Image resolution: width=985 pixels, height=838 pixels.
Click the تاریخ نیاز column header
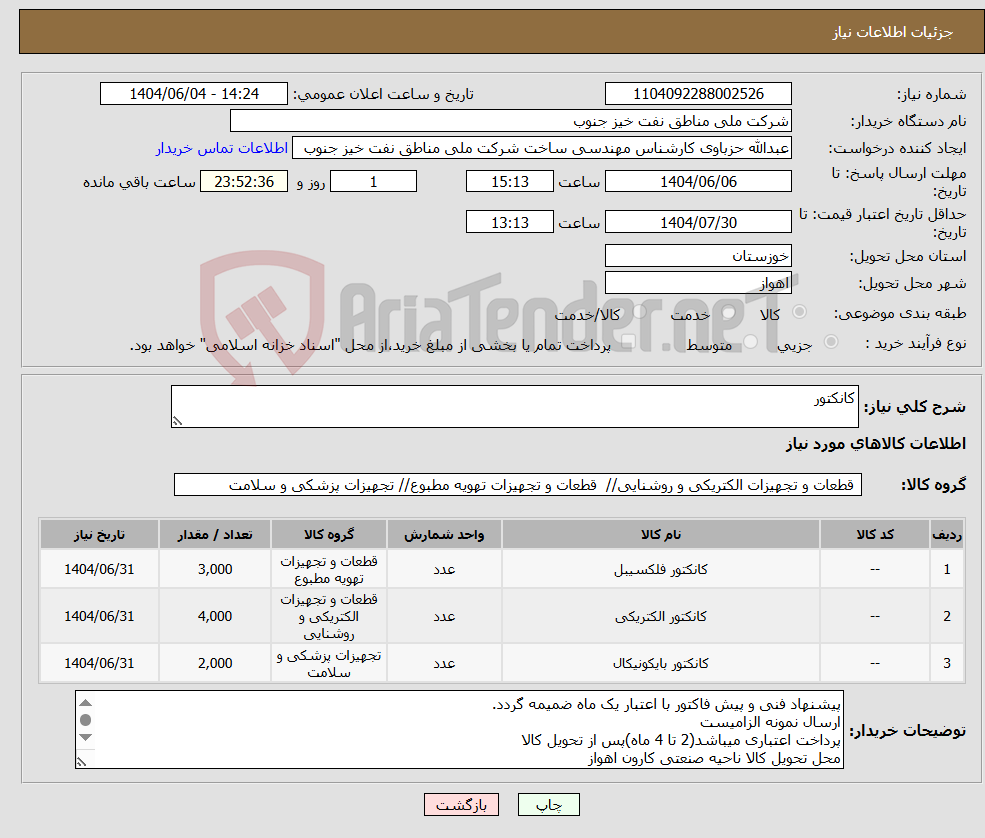[x=99, y=535]
